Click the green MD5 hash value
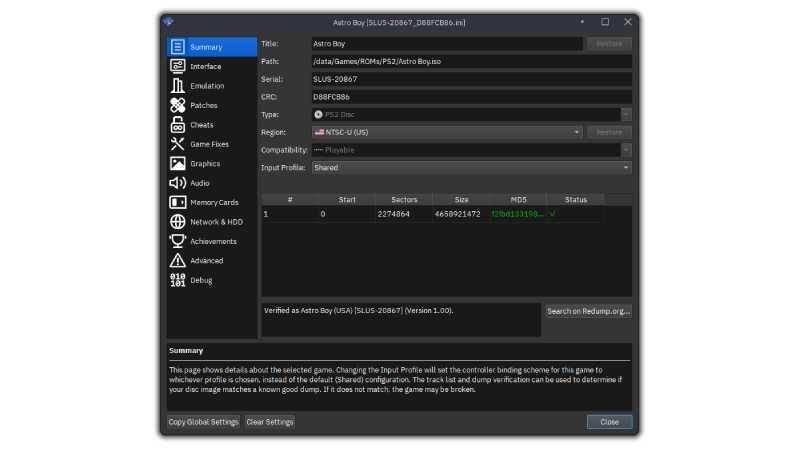Viewport: 800px width, 450px height. [x=517, y=214]
